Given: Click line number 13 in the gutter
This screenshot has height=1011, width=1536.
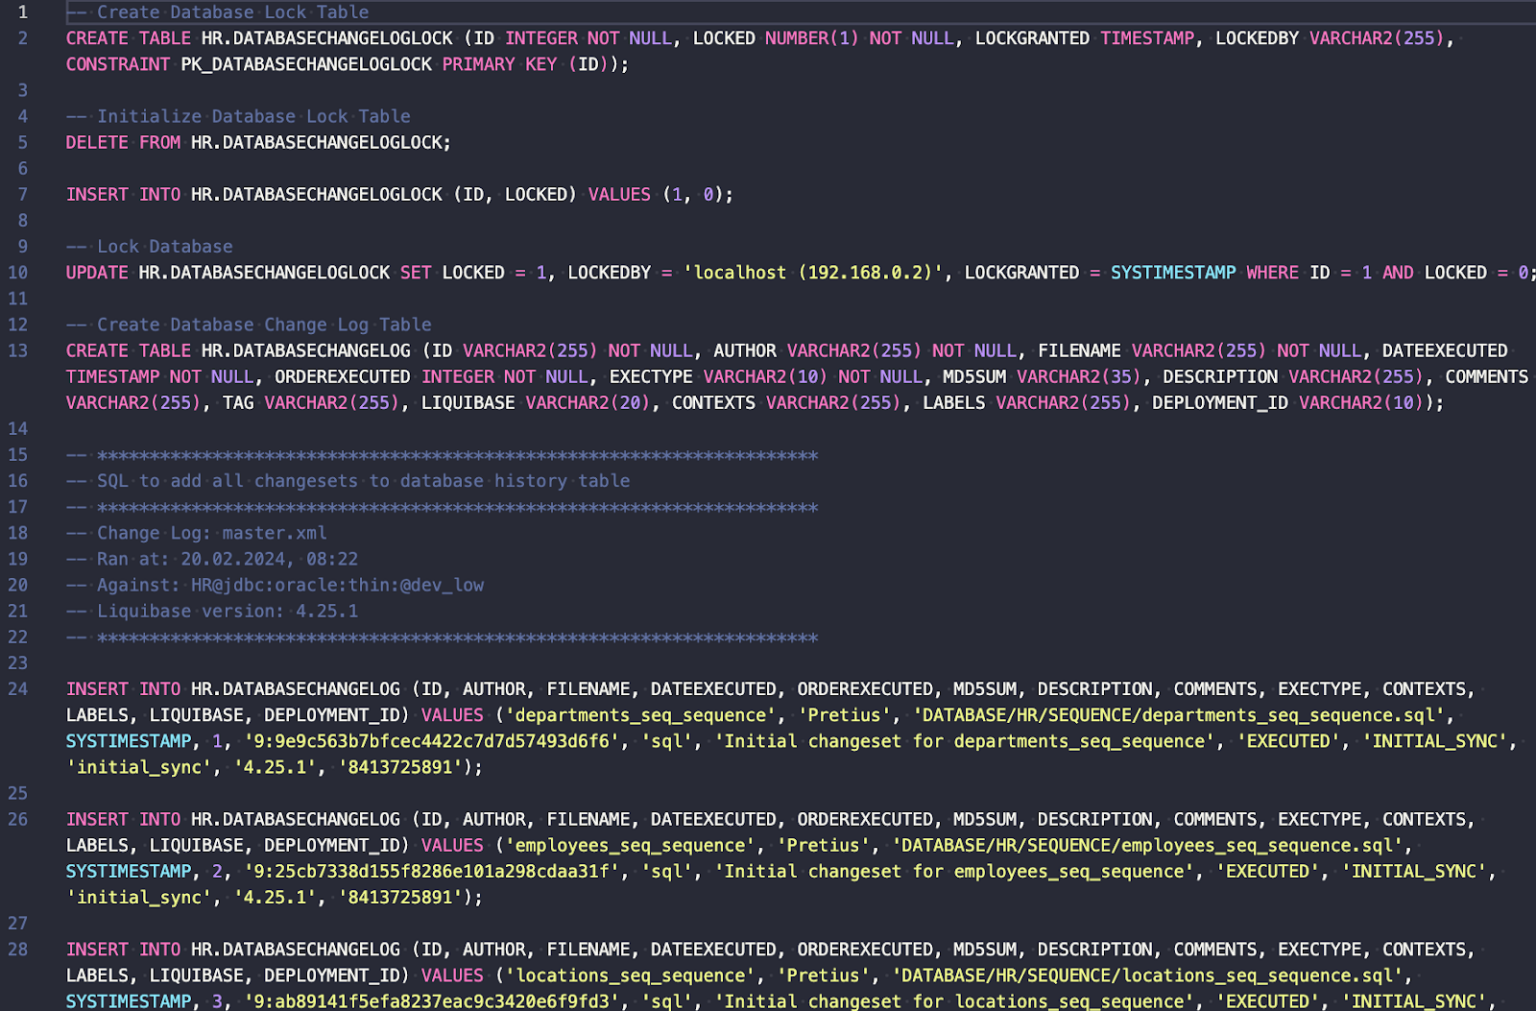Looking at the screenshot, I should [18, 351].
